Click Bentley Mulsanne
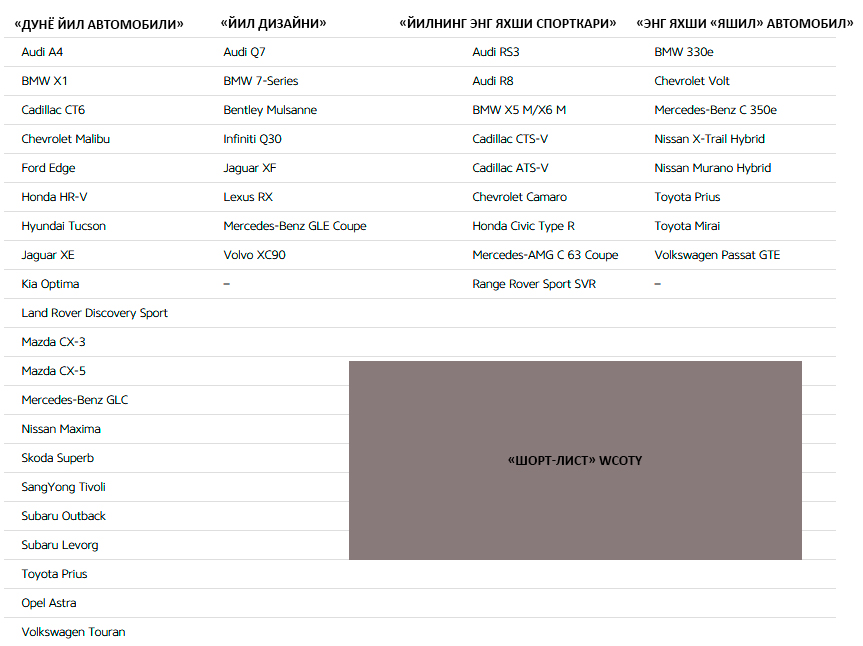 270,110
